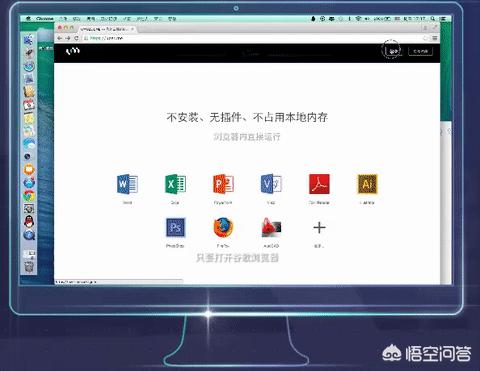
Task: Launch the Excel app icon
Action: pos(175,184)
